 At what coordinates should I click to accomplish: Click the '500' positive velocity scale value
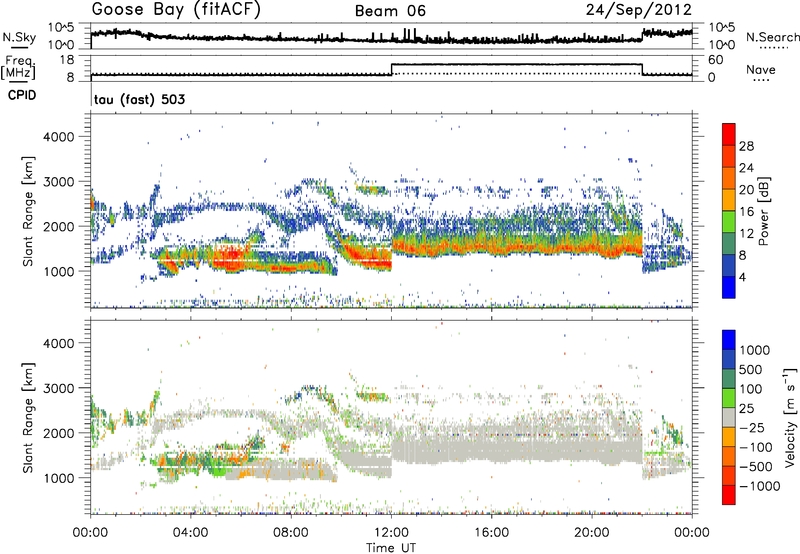coord(751,370)
